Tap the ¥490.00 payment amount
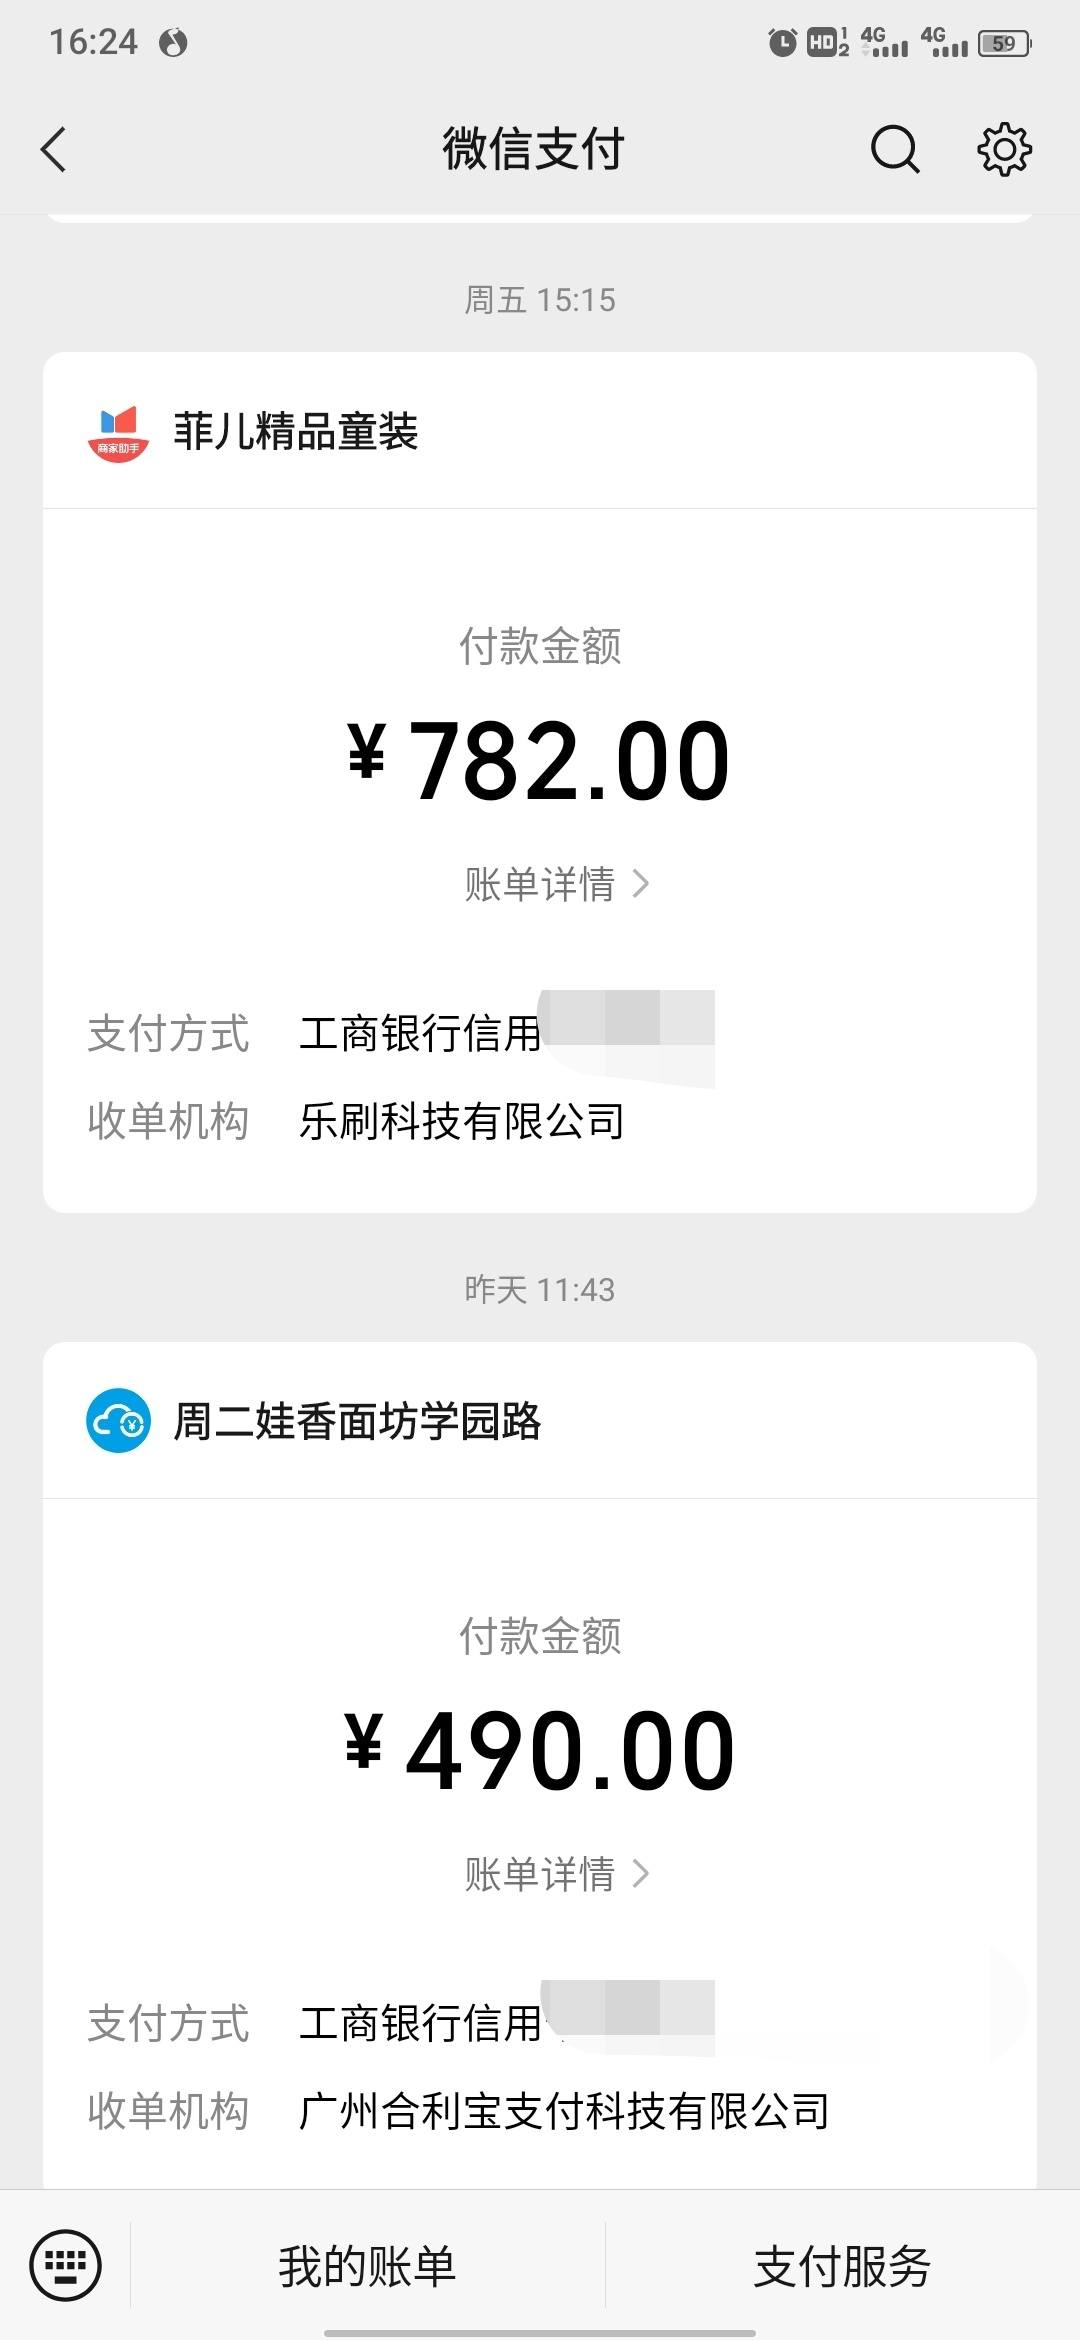 click(x=539, y=1751)
